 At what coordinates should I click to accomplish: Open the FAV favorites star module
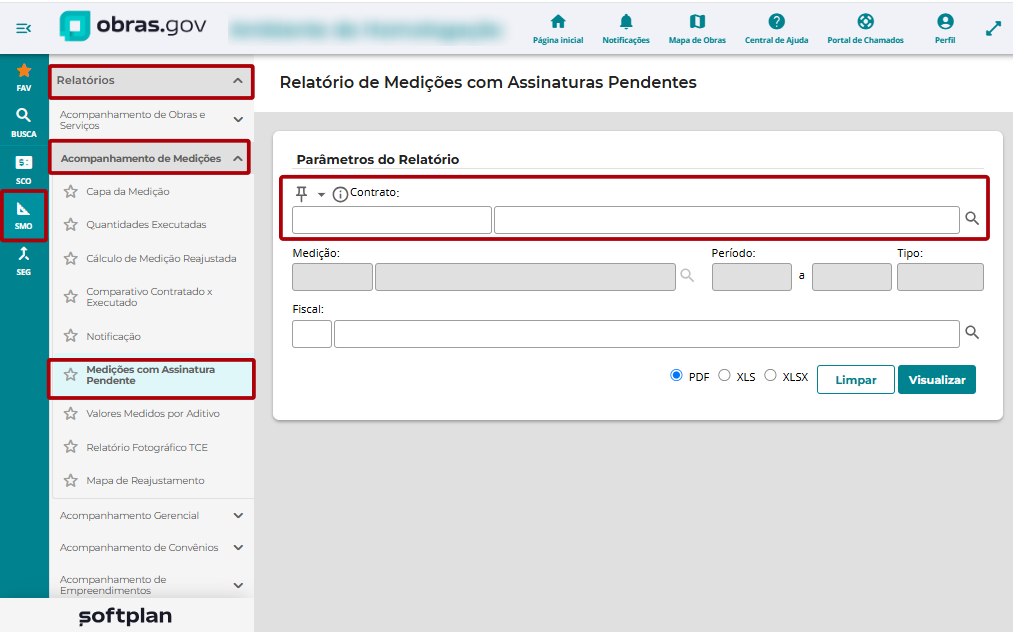coord(24,77)
